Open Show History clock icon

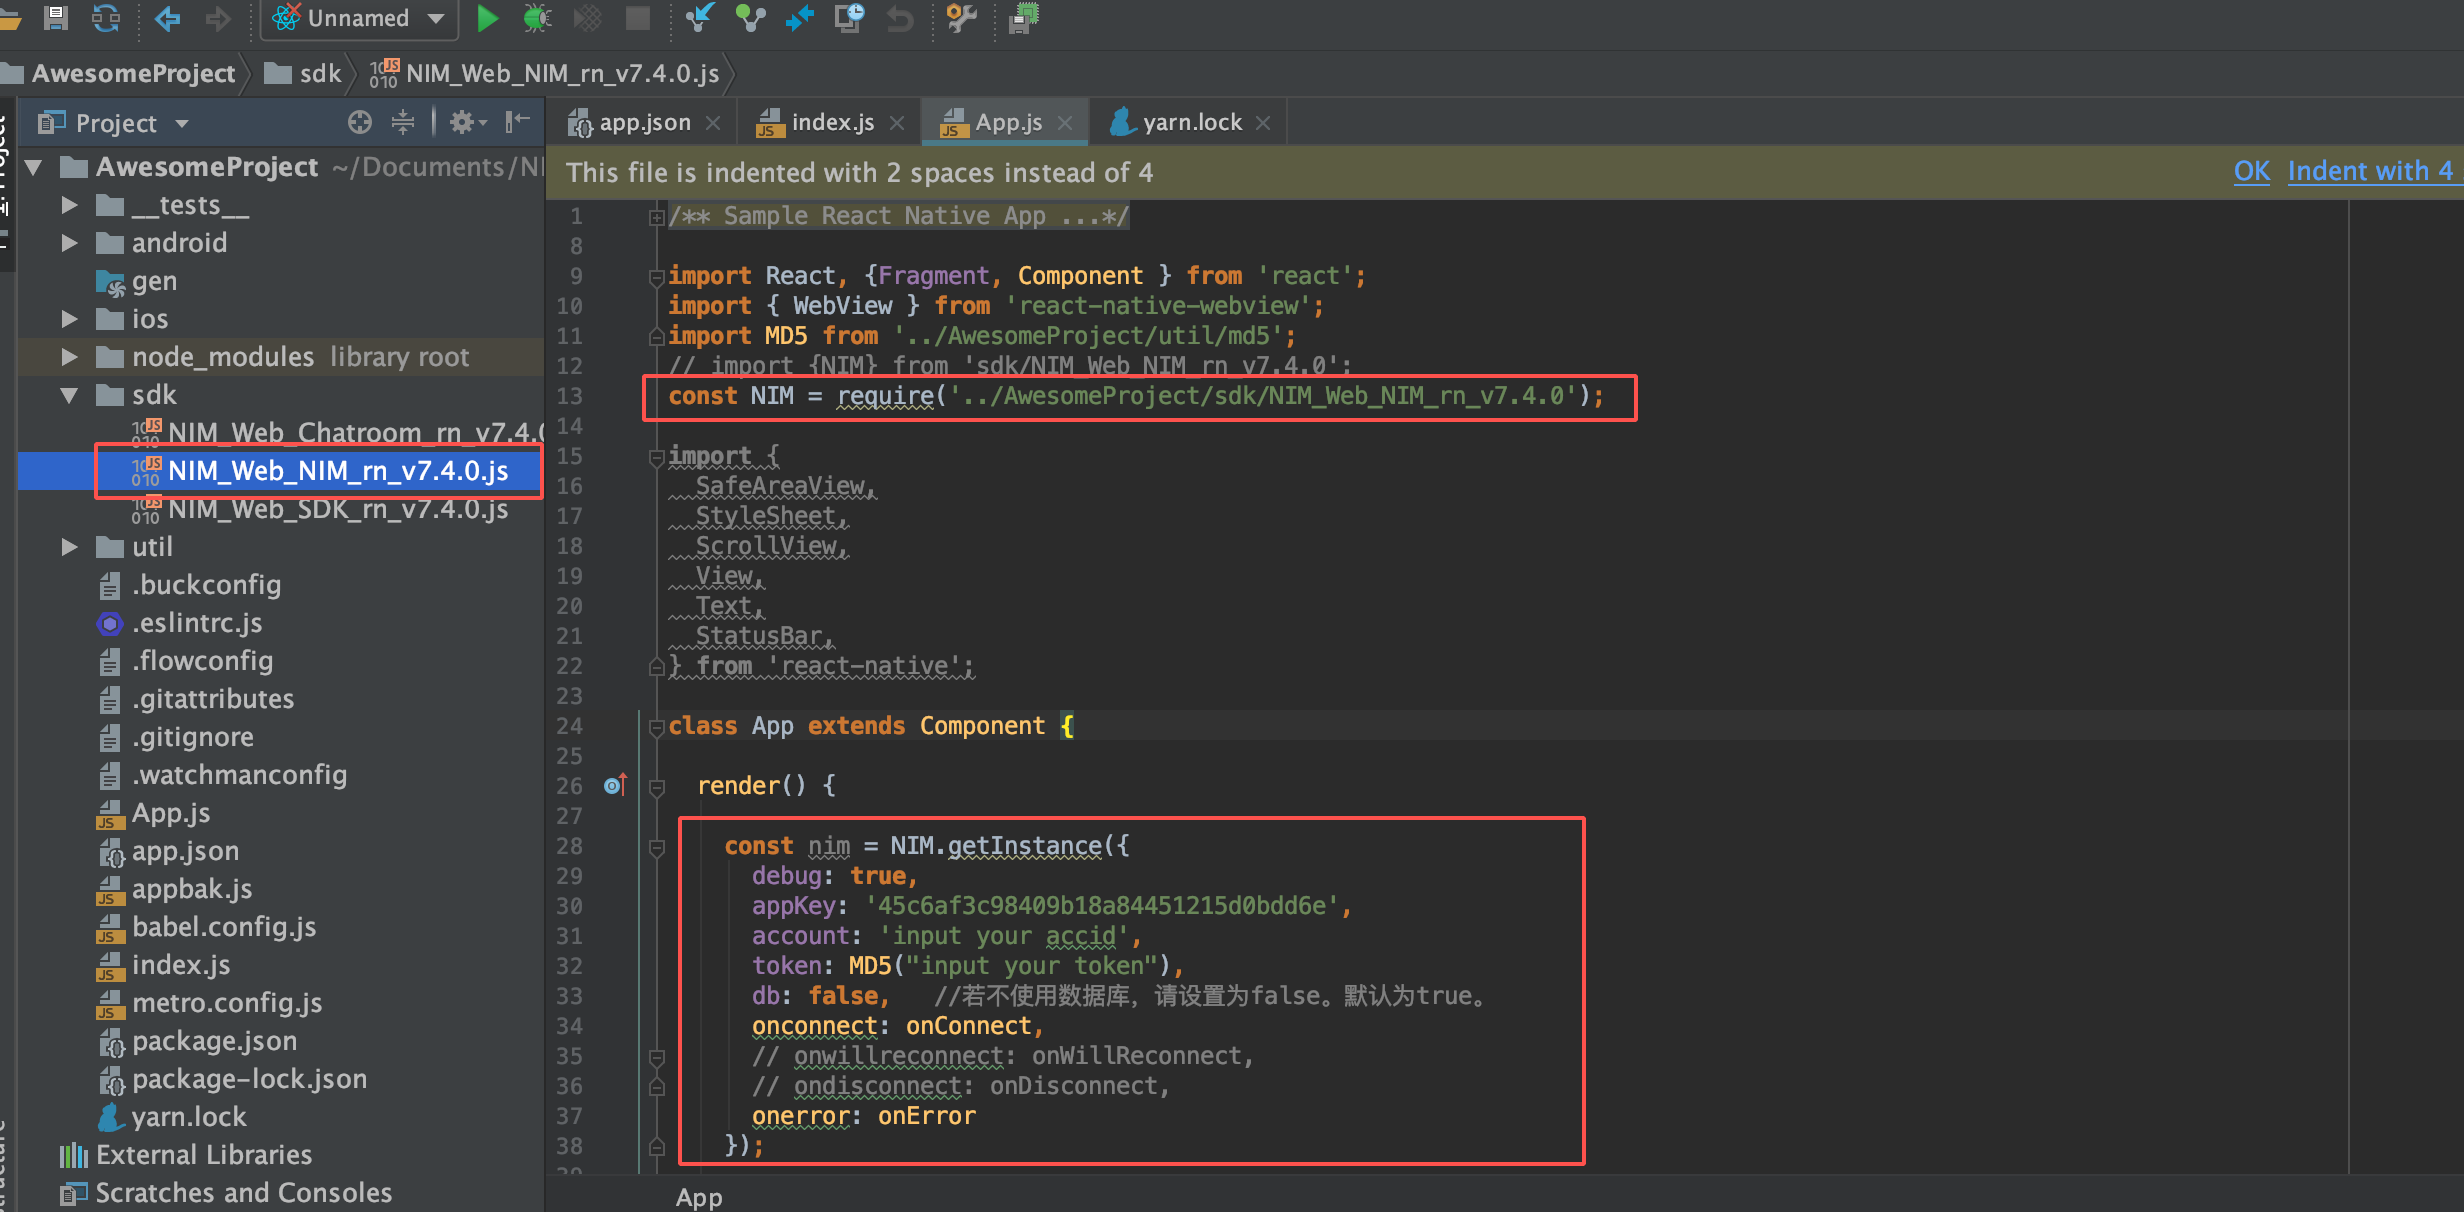[849, 17]
